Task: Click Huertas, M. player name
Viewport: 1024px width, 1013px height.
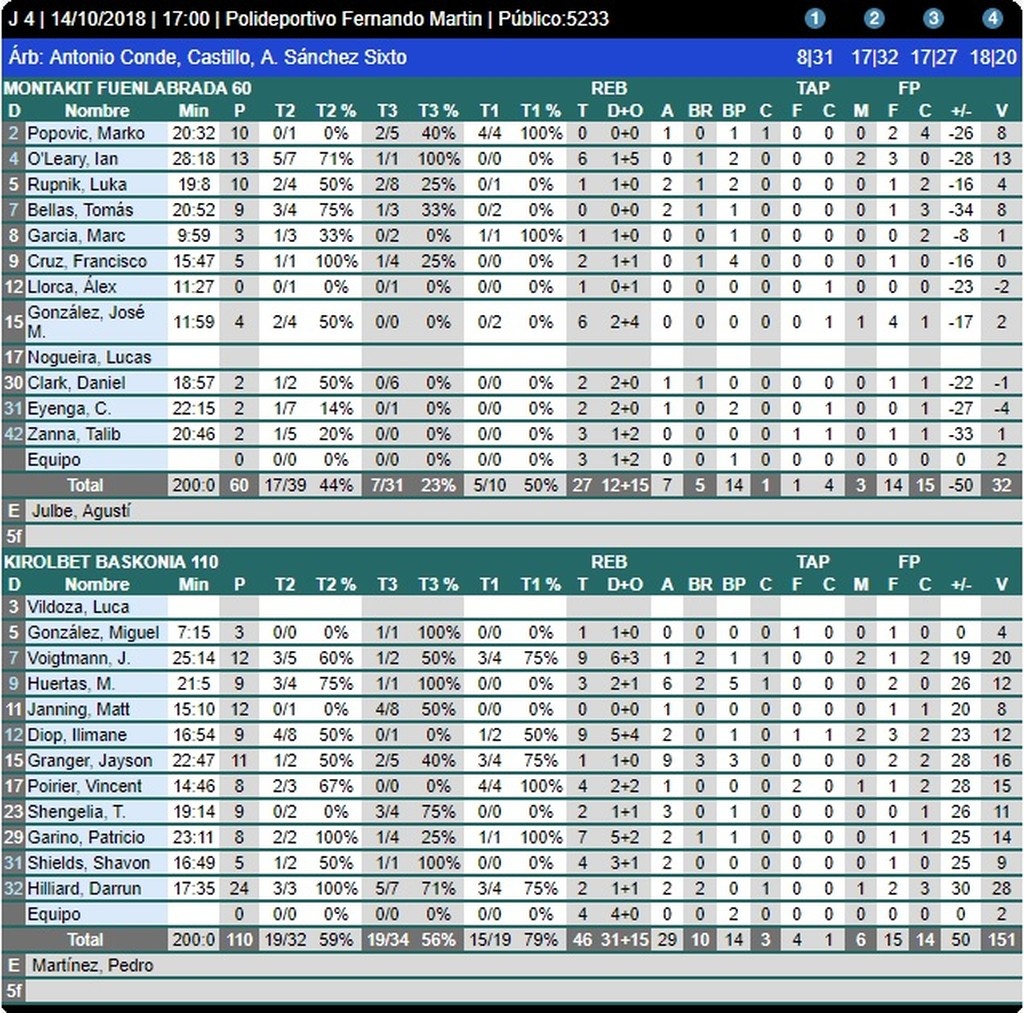Action: [x=71, y=684]
